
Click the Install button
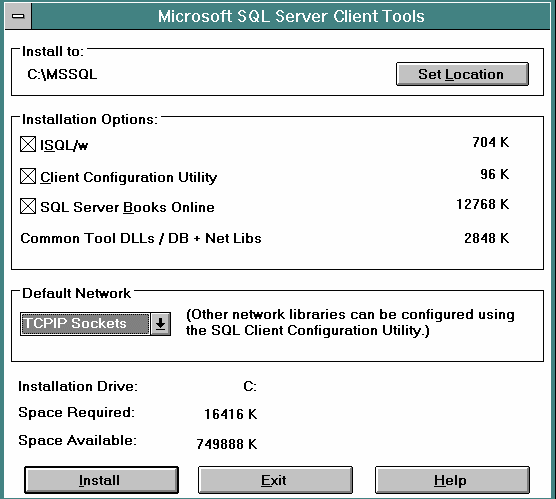(101, 480)
